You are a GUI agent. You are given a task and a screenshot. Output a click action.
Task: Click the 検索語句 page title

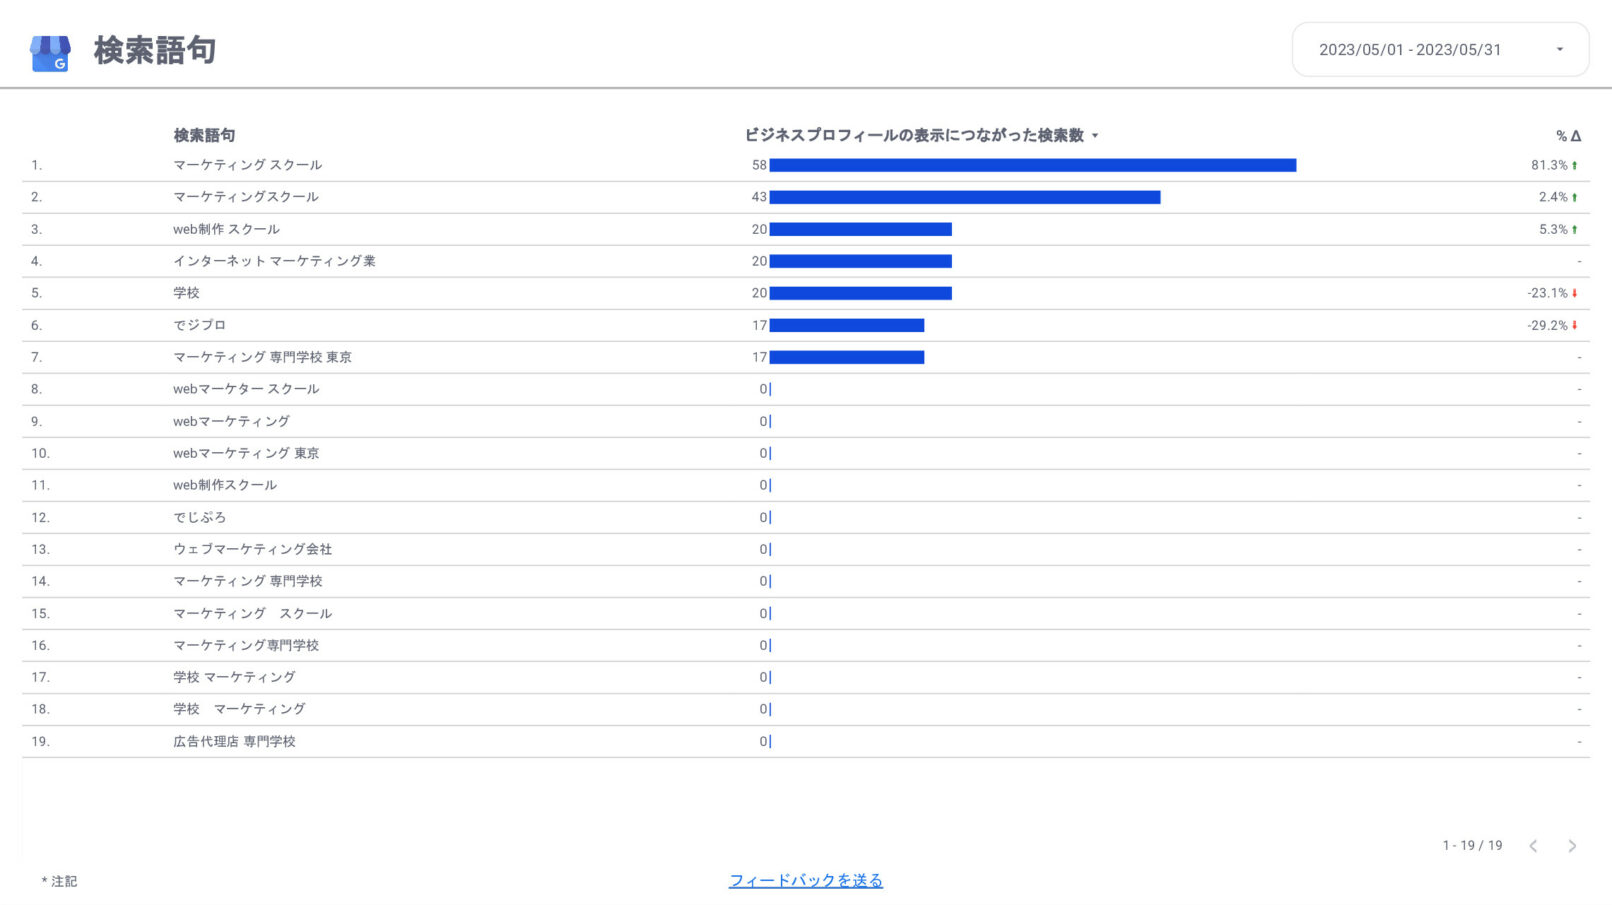coord(155,50)
